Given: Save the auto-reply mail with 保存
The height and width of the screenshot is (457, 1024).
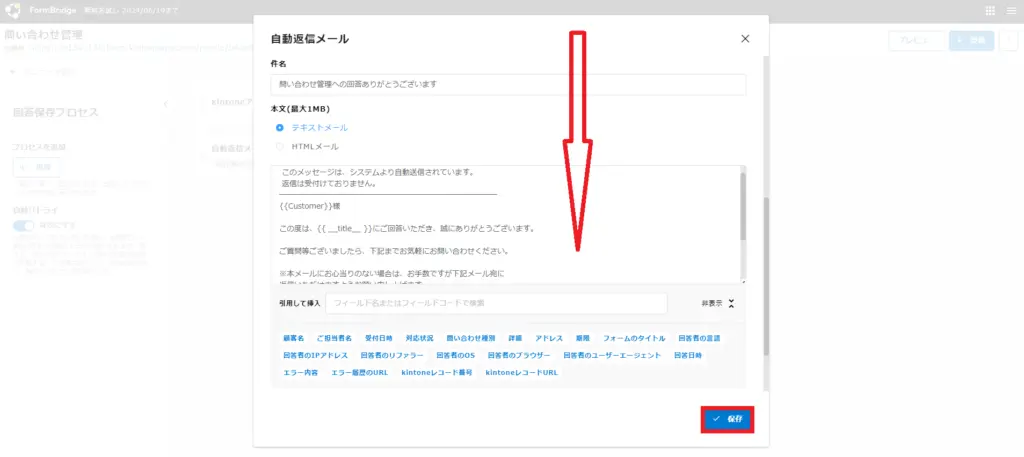Looking at the screenshot, I should pos(727,419).
